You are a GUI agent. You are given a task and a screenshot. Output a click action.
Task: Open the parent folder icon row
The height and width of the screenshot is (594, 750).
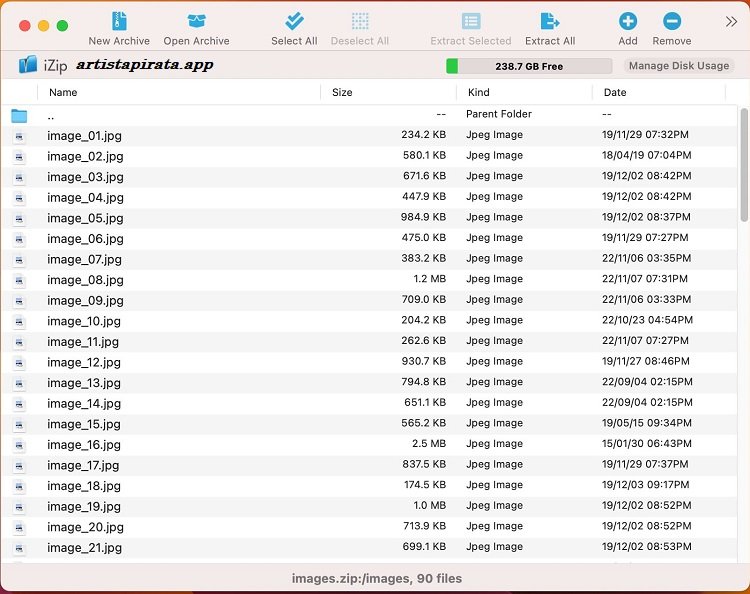click(x=19, y=115)
